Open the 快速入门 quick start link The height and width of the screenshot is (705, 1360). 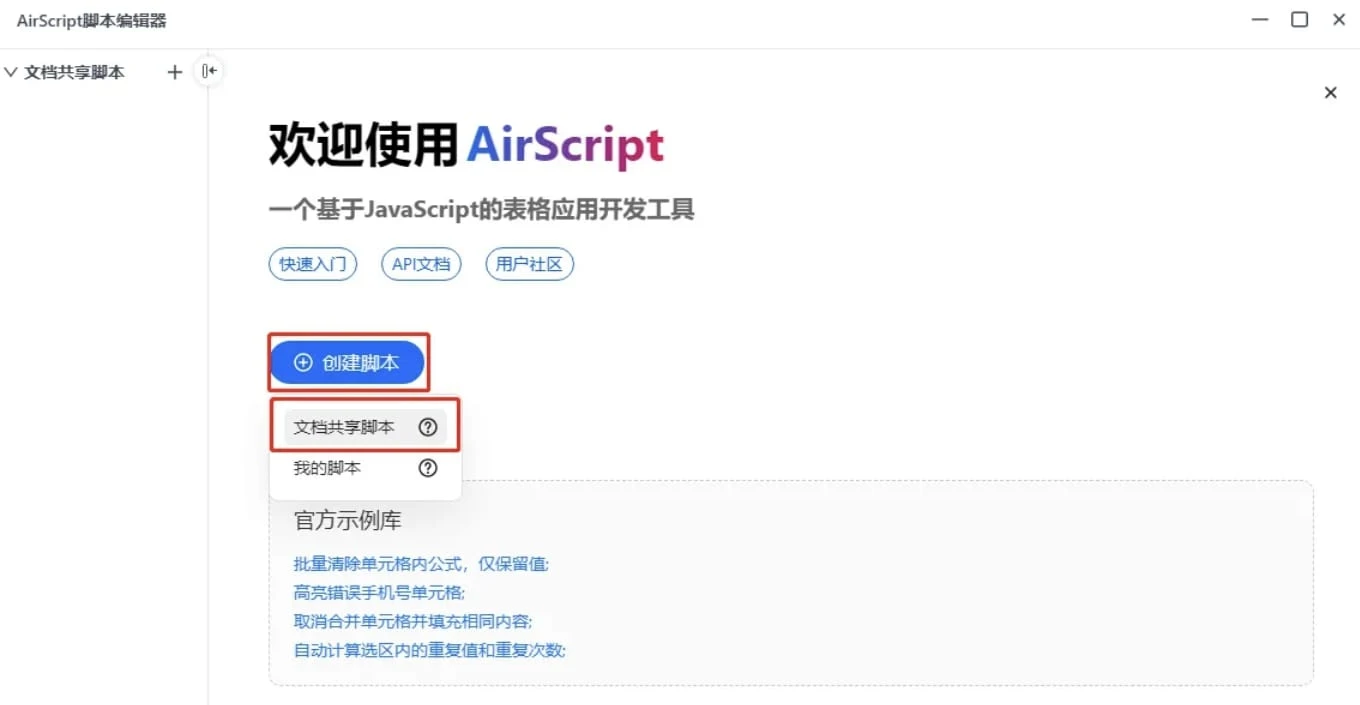[312, 263]
